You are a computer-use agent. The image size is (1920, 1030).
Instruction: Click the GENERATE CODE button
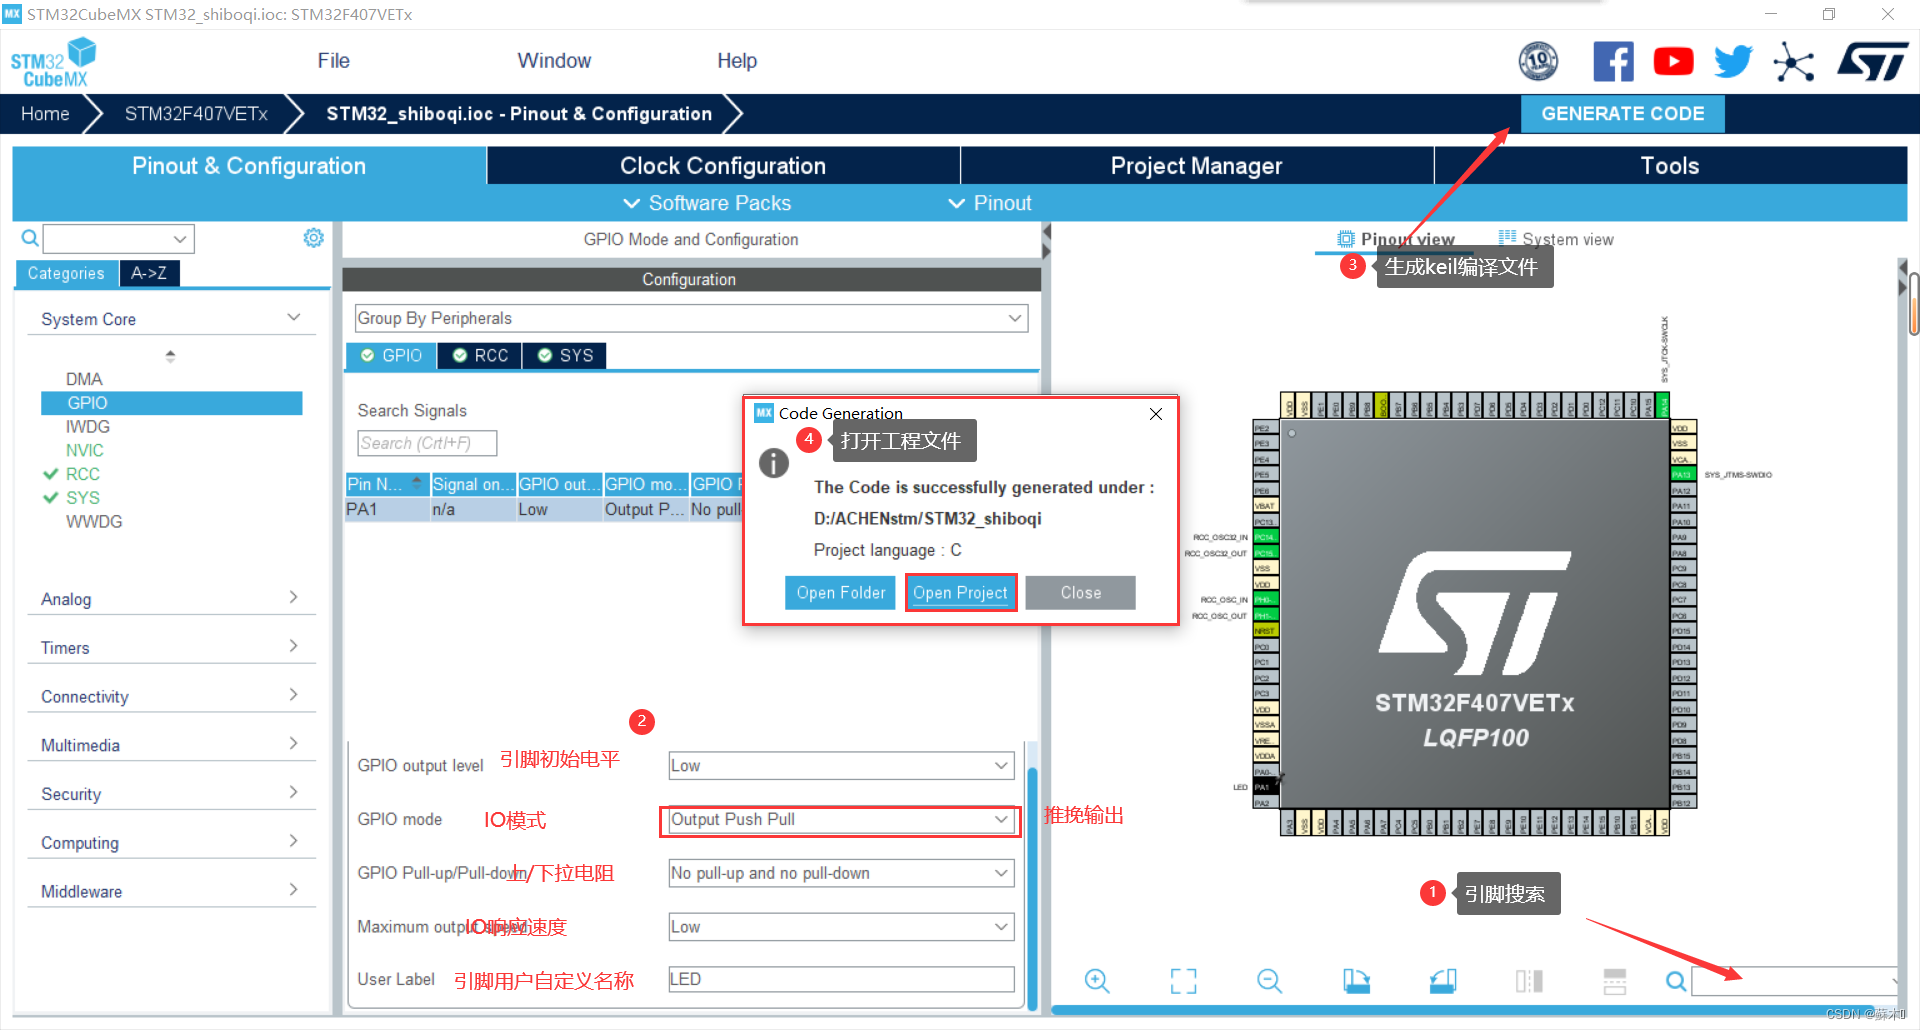pyautogui.click(x=1622, y=113)
